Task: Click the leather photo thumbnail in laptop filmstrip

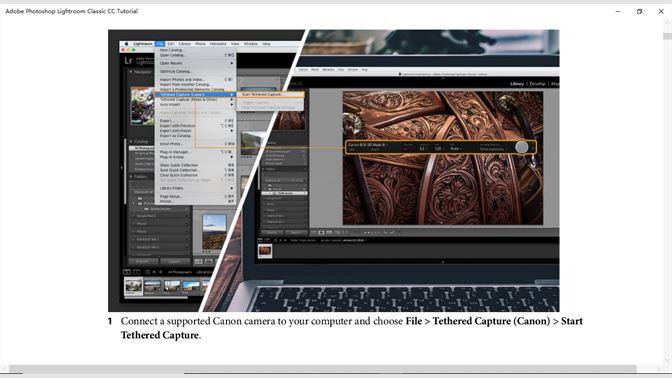Action: click(x=265, y=251)
